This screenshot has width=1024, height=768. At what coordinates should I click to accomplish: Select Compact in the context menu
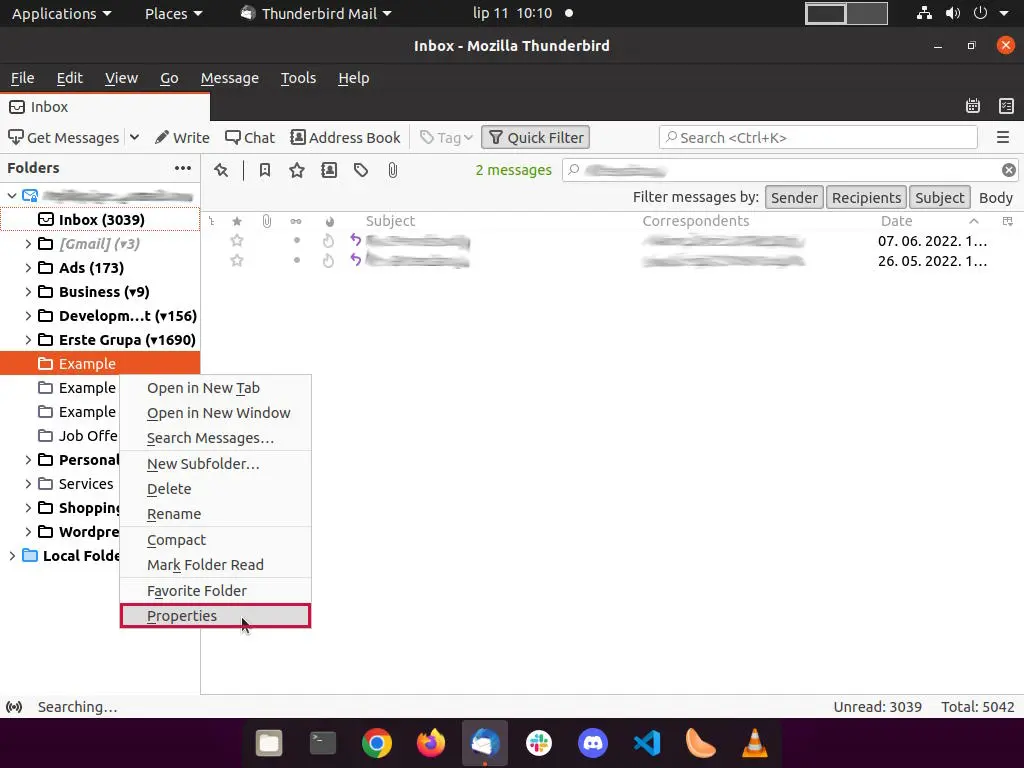click(216, 540)
